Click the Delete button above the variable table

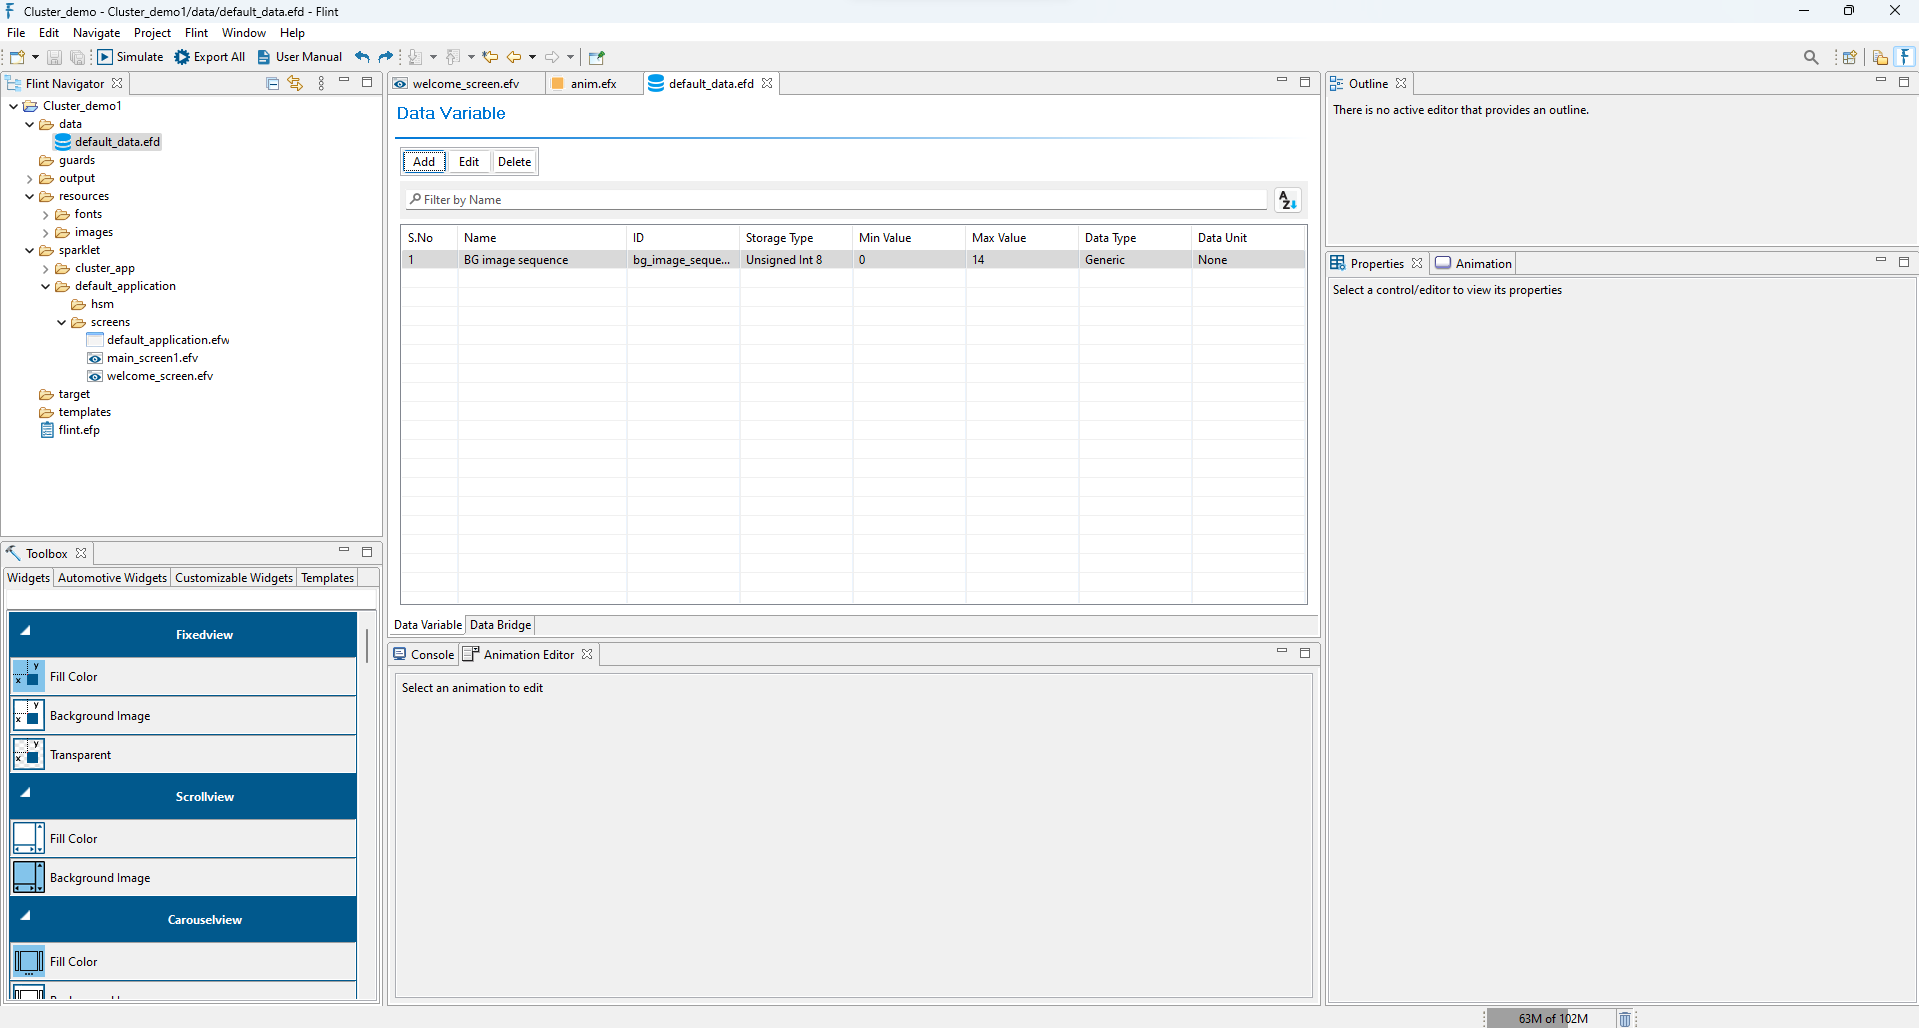point(513,161)
